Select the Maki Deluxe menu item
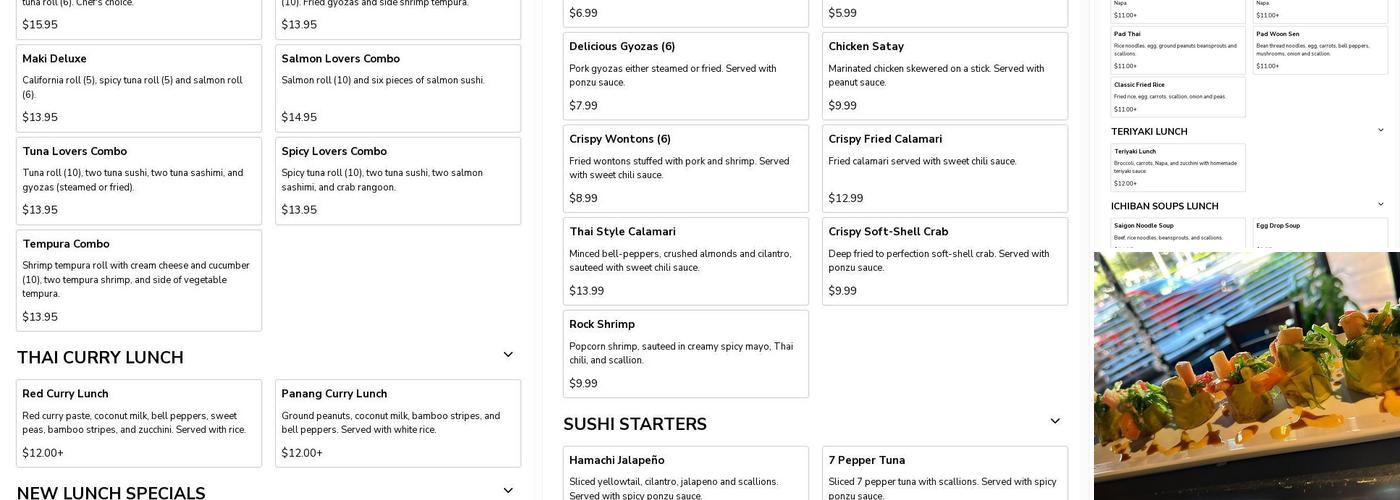 click(x=139, y=88)
